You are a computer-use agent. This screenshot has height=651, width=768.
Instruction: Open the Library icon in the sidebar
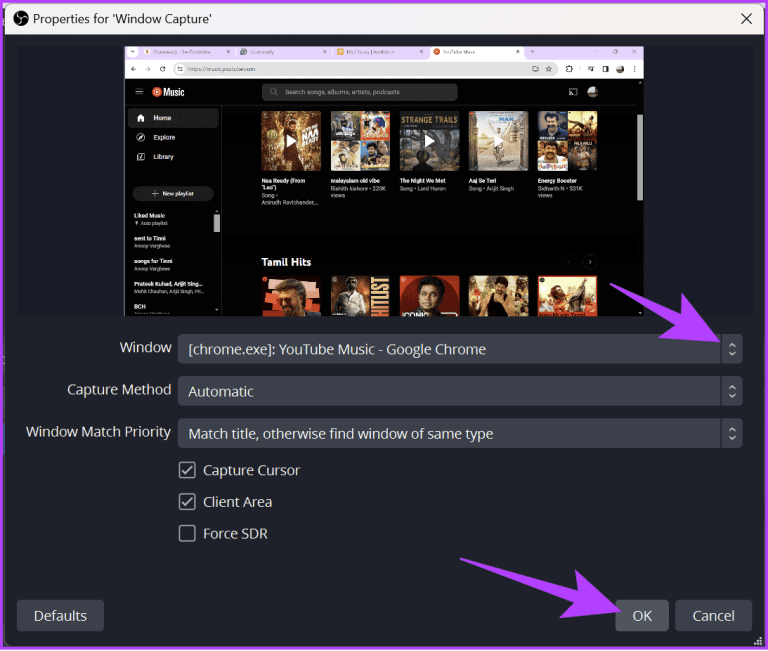(141, 157)
